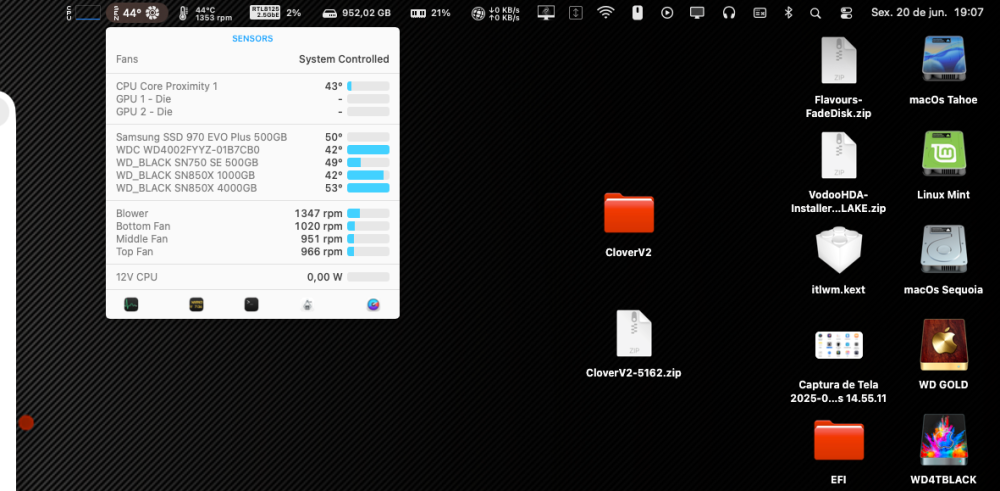
Task: Open the memory 21% menu bar item
Action: coord(430,13)
